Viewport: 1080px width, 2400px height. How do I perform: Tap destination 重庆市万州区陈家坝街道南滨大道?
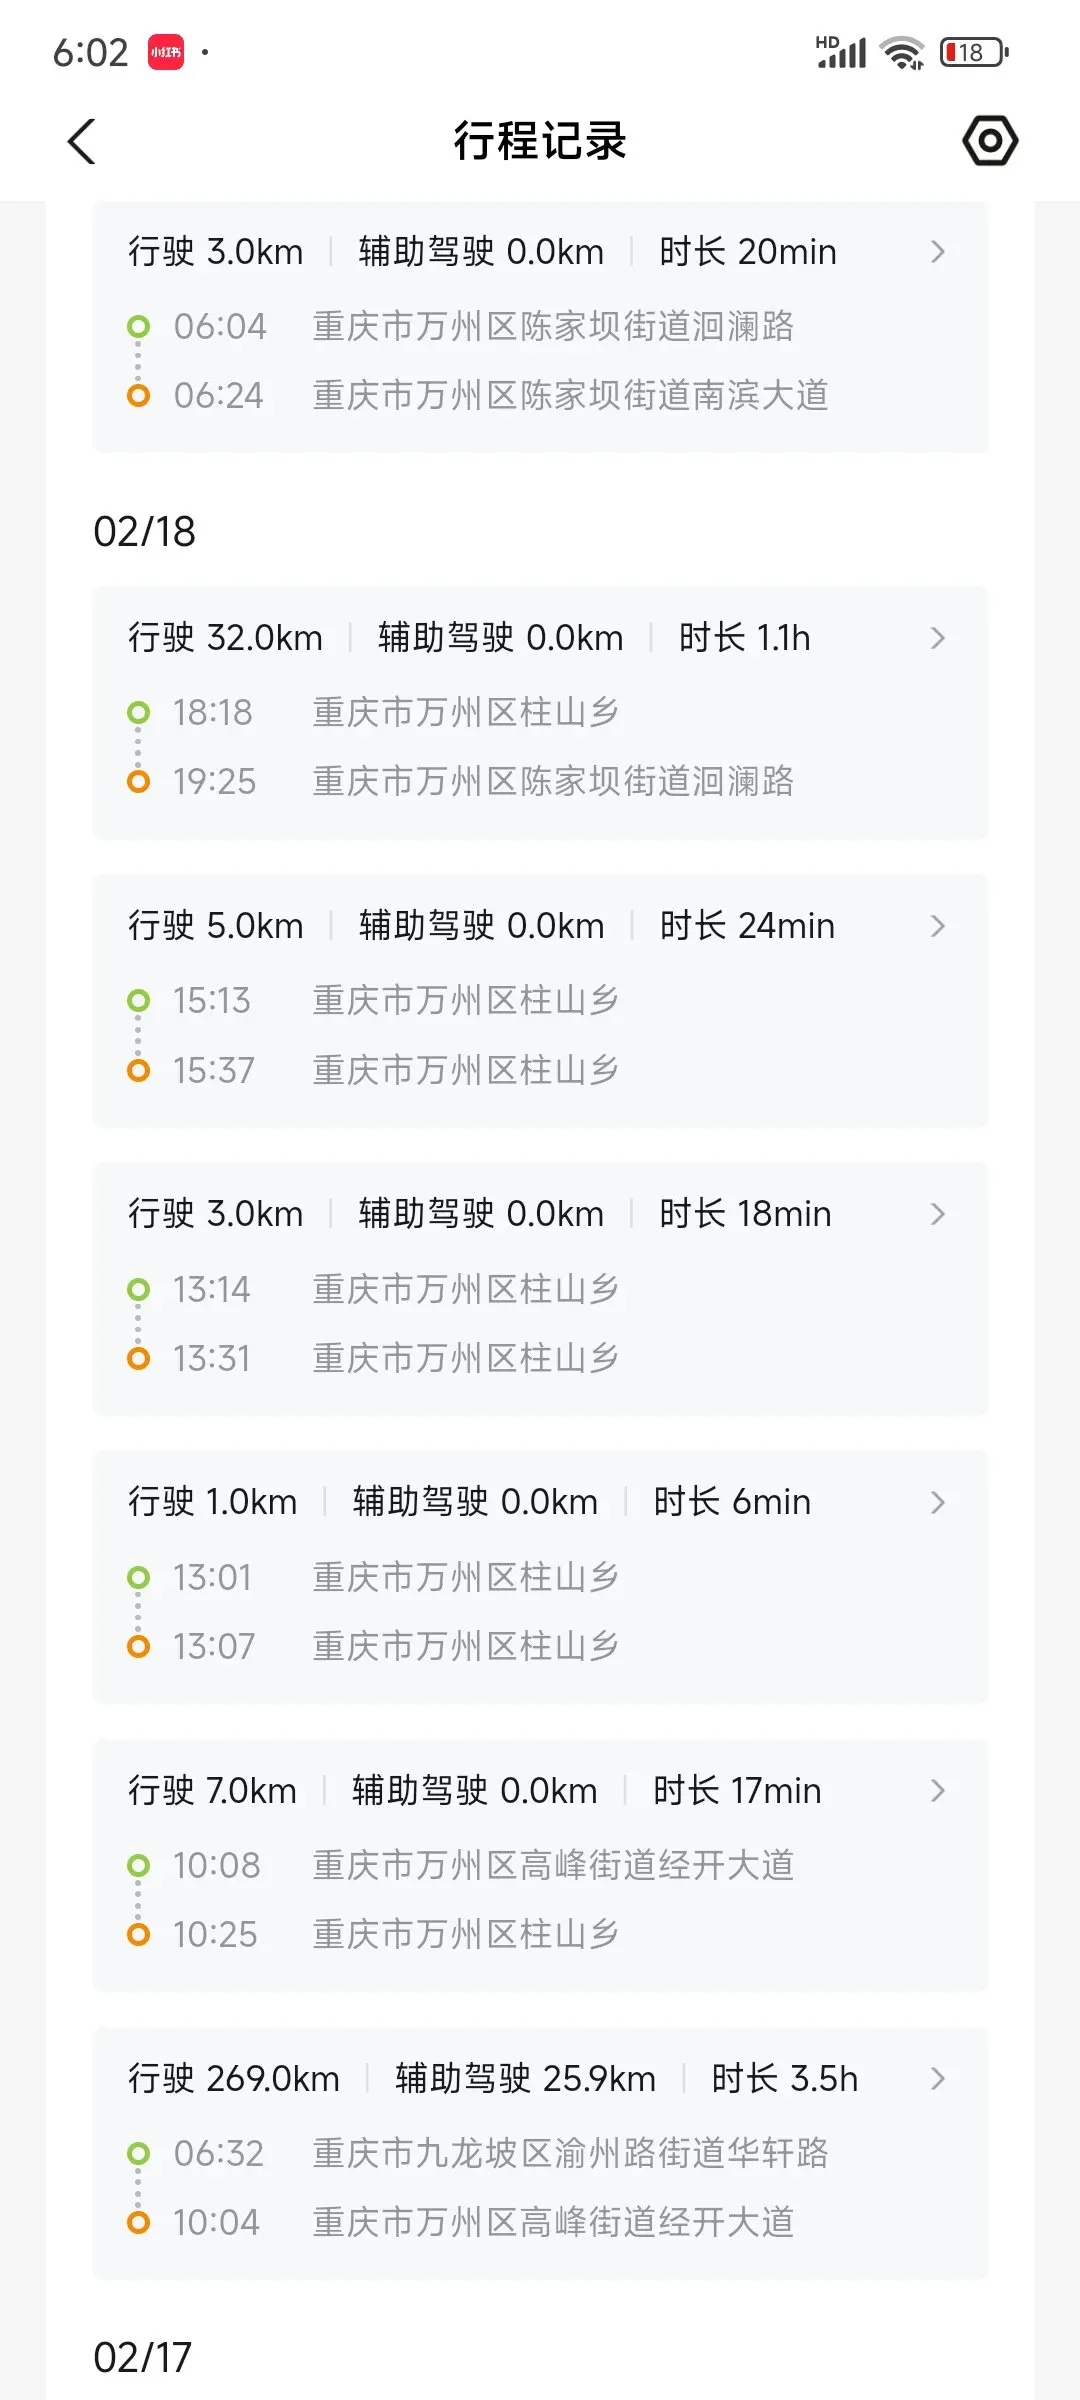(x=570, y=396)
